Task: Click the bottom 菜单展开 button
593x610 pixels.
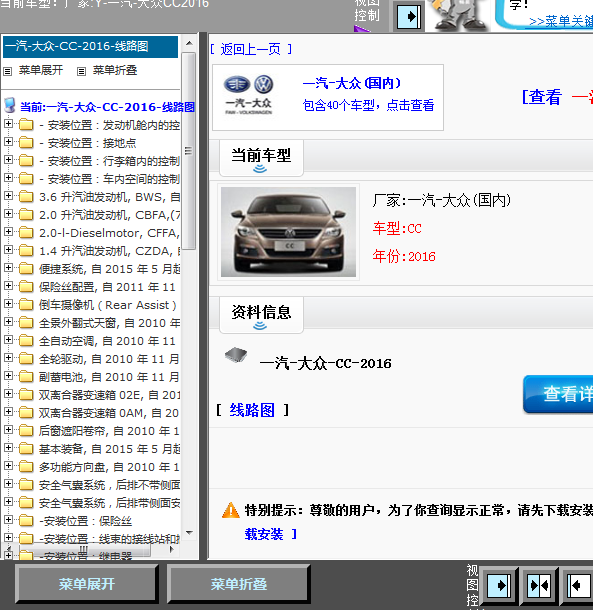Action: tap(86, 584)
